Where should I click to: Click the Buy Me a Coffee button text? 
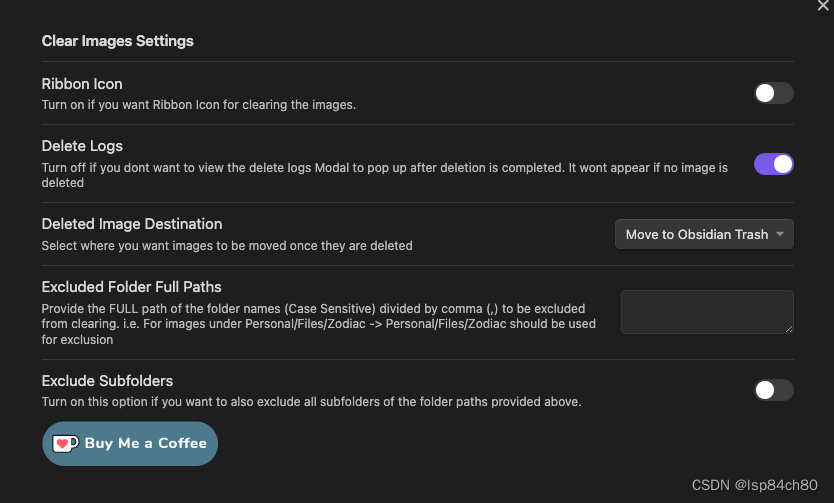146,443
